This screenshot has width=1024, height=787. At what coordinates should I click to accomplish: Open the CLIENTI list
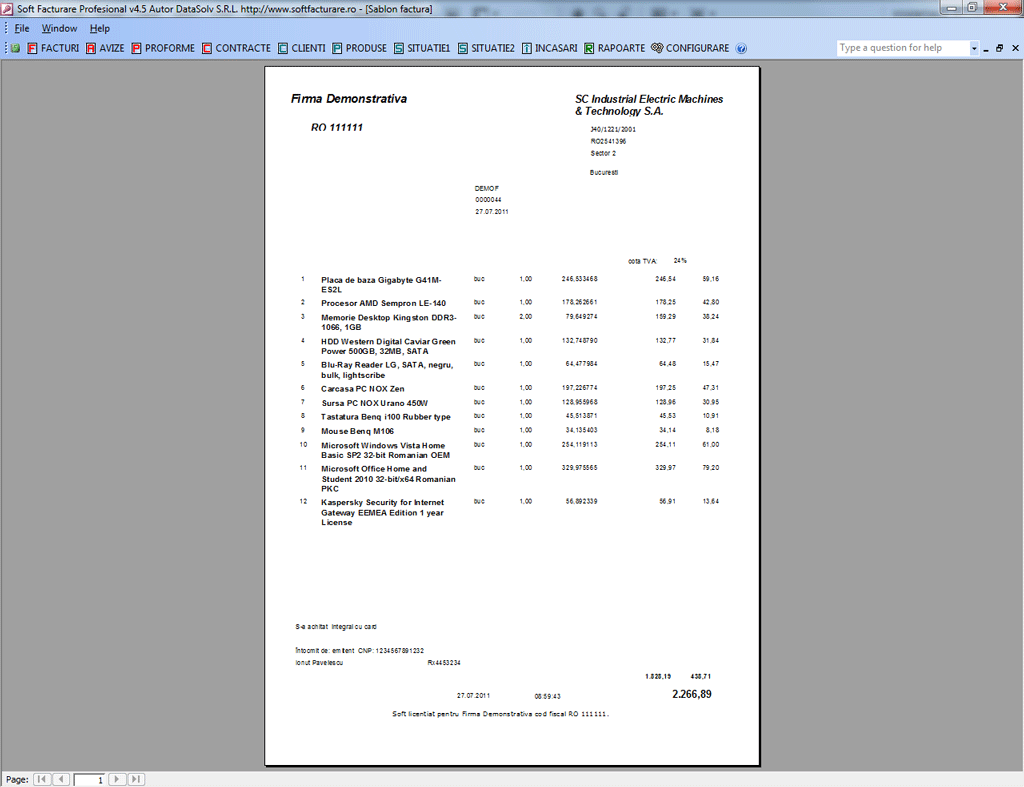[x=302, y=48]
